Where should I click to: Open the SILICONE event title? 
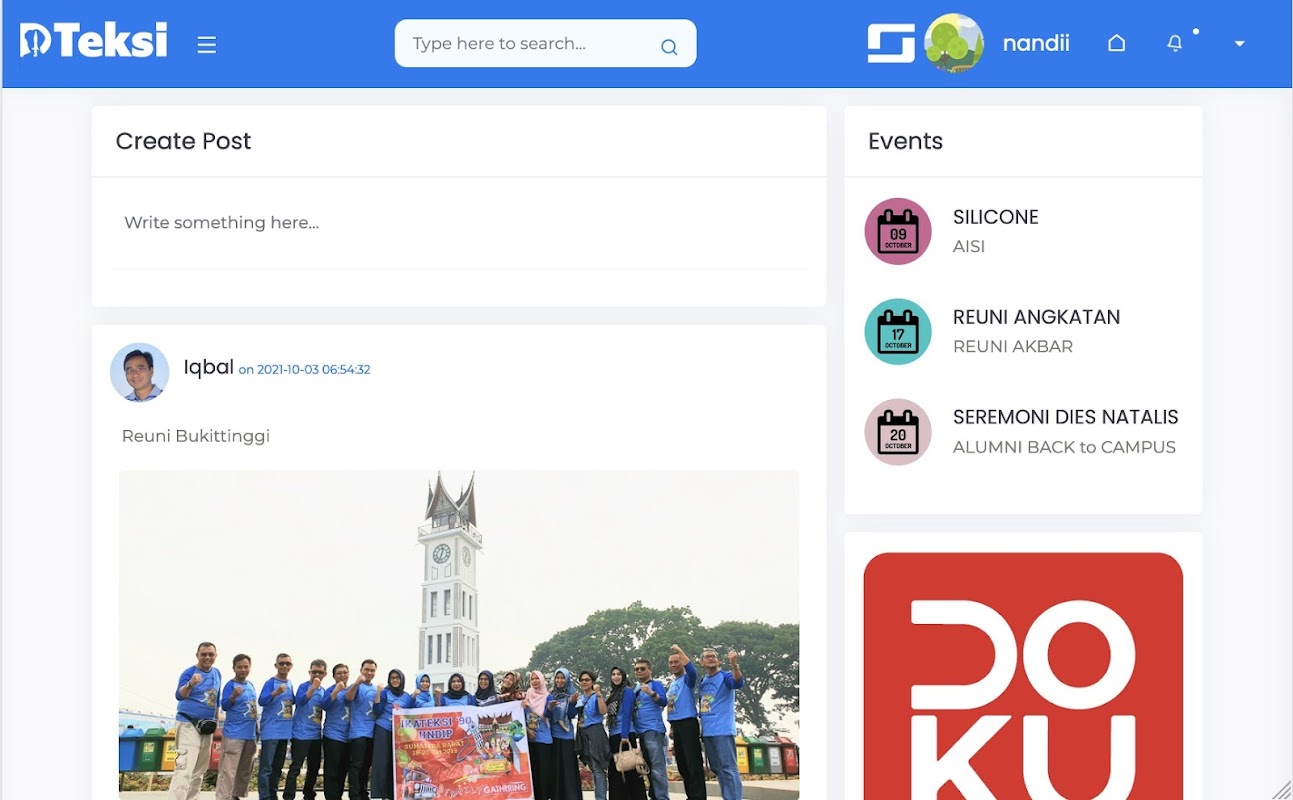(996, 217)
